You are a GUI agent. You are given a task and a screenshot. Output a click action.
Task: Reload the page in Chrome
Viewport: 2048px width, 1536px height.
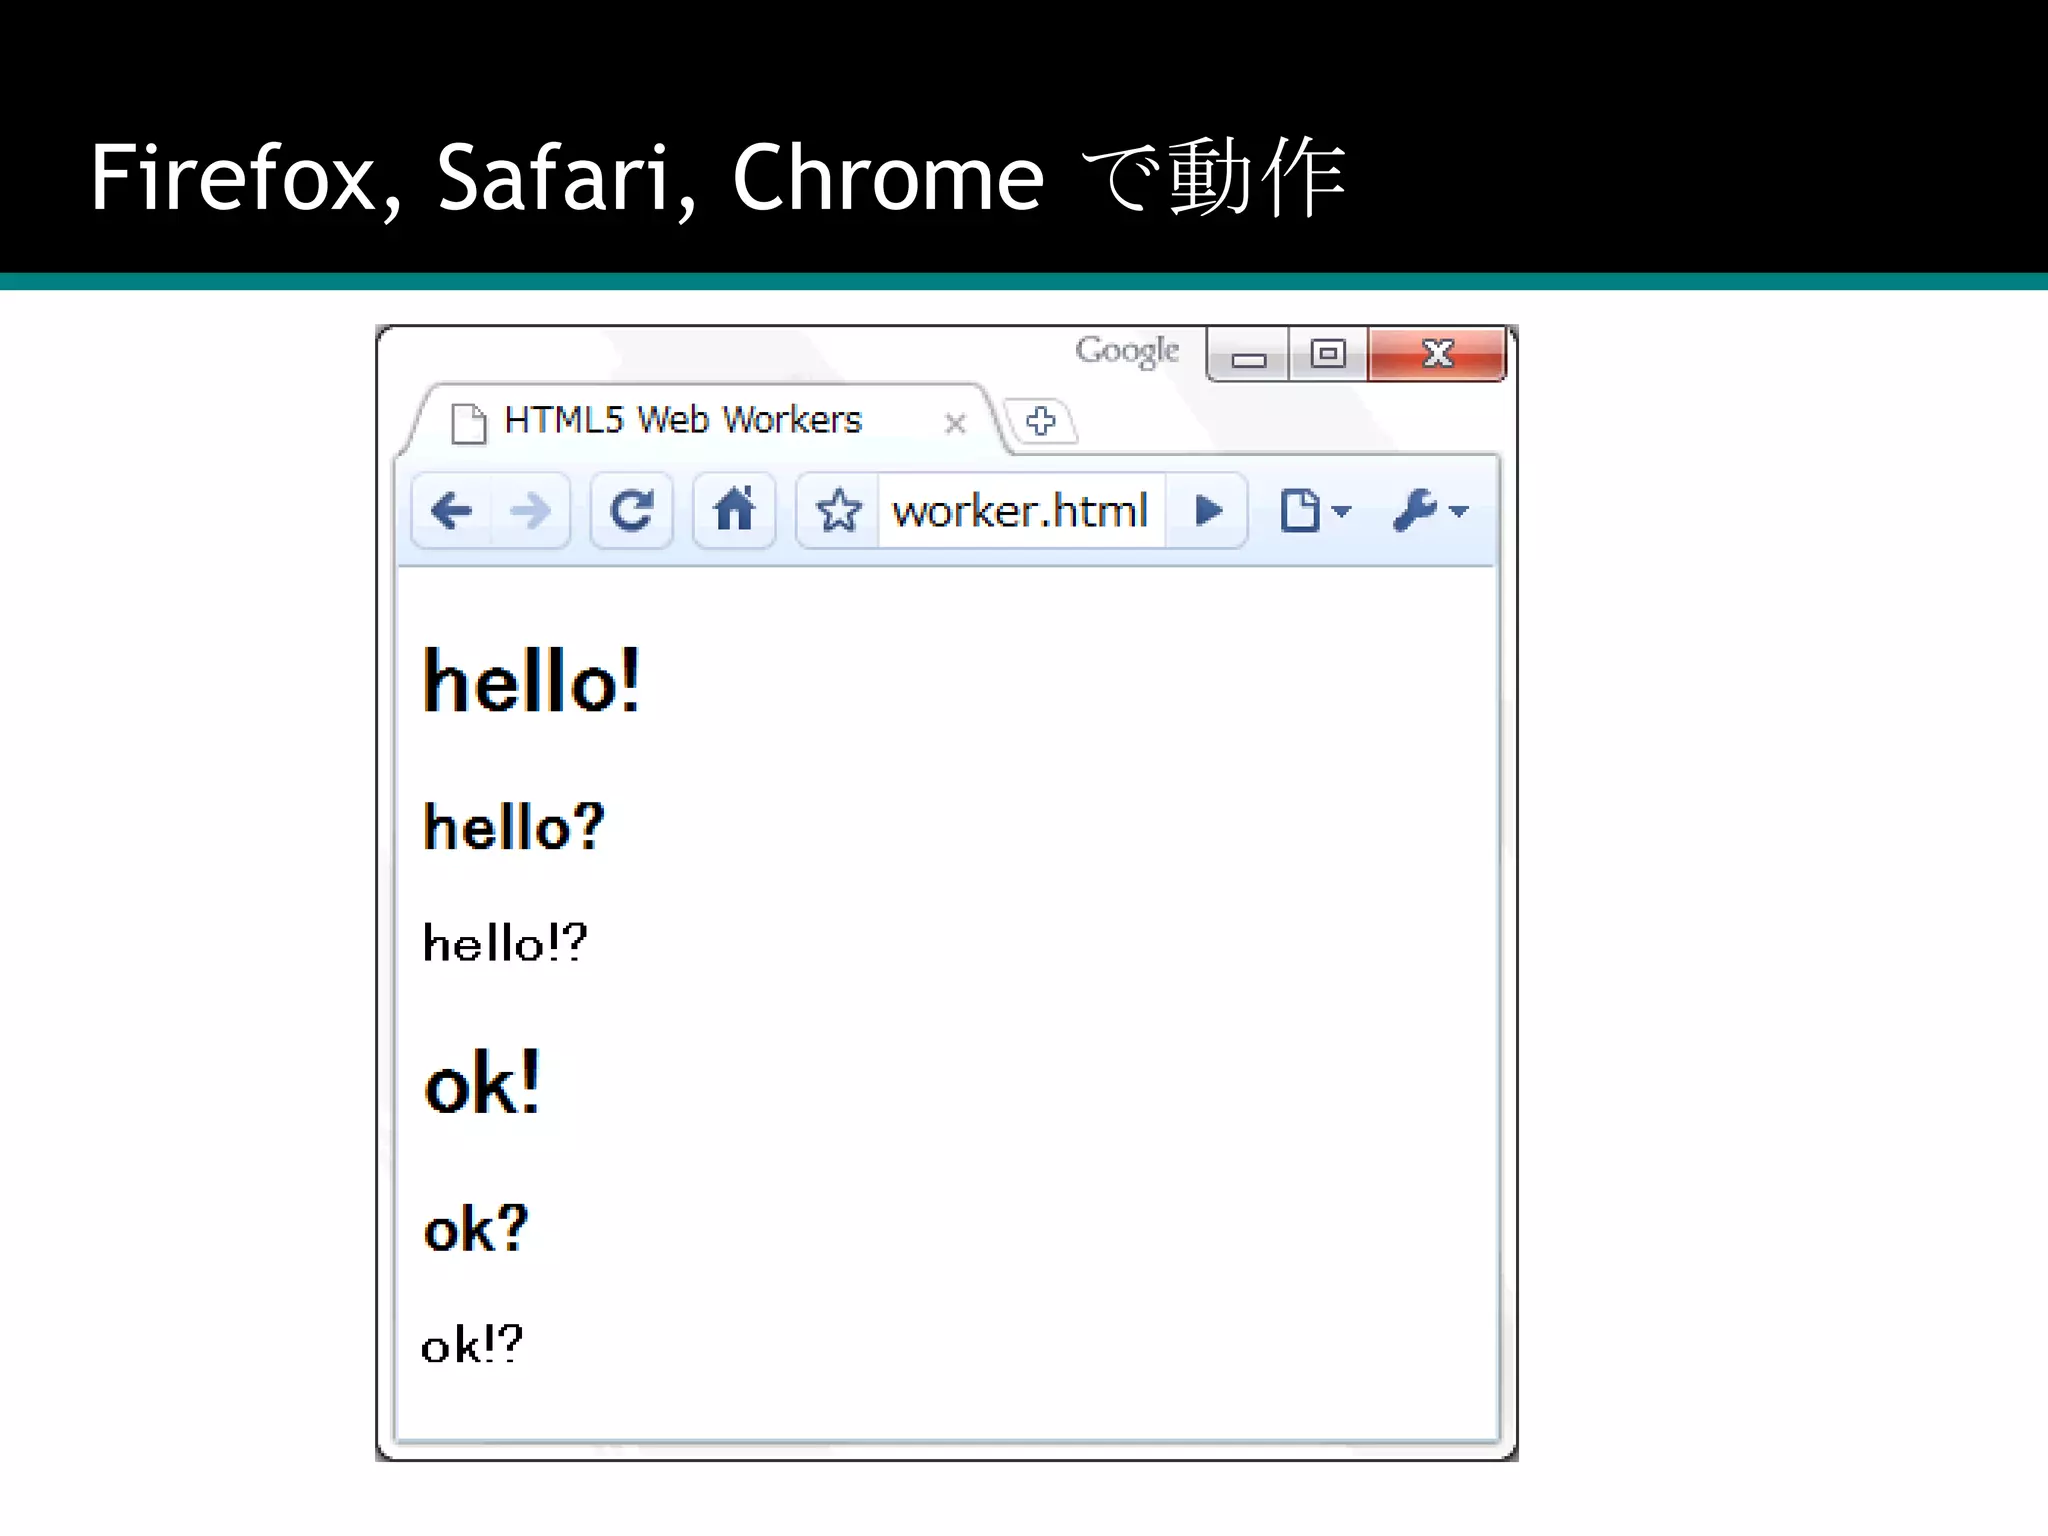pyautogui.click(x=631, y=511)
